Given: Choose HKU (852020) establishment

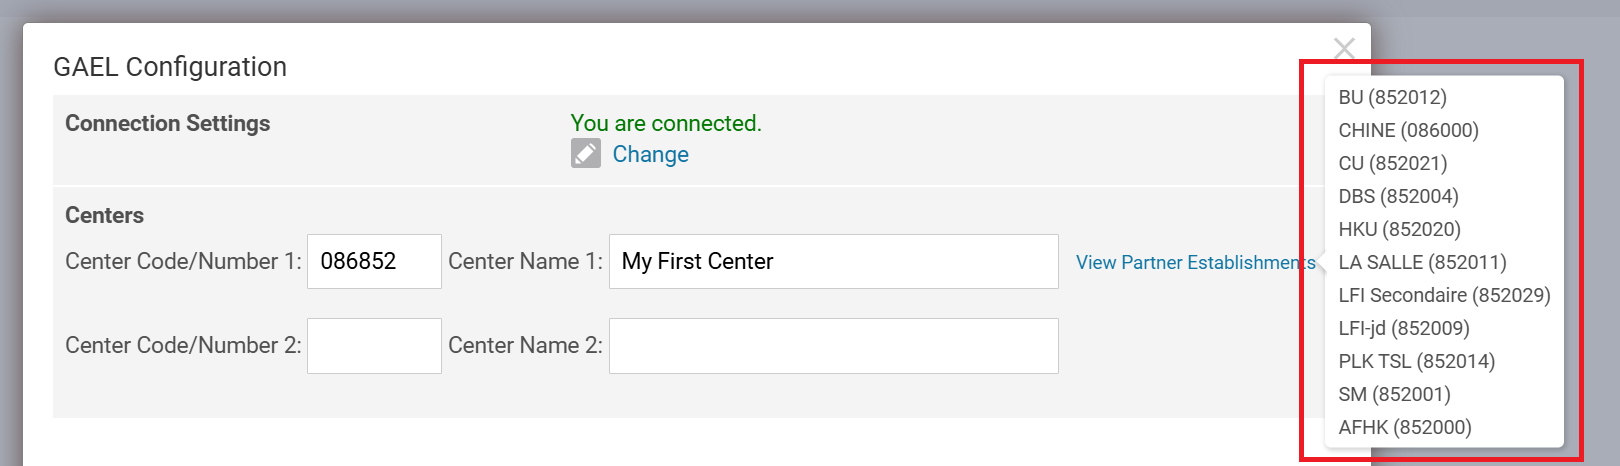Looking at the screenshot, I should (x=1399, y=229).
